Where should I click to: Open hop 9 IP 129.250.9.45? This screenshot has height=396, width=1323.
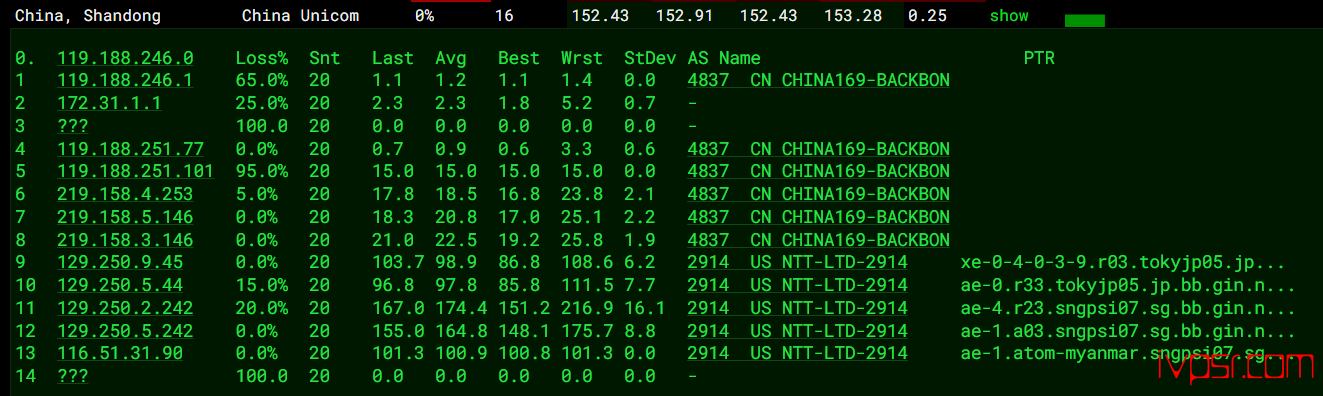click(121, 262)
